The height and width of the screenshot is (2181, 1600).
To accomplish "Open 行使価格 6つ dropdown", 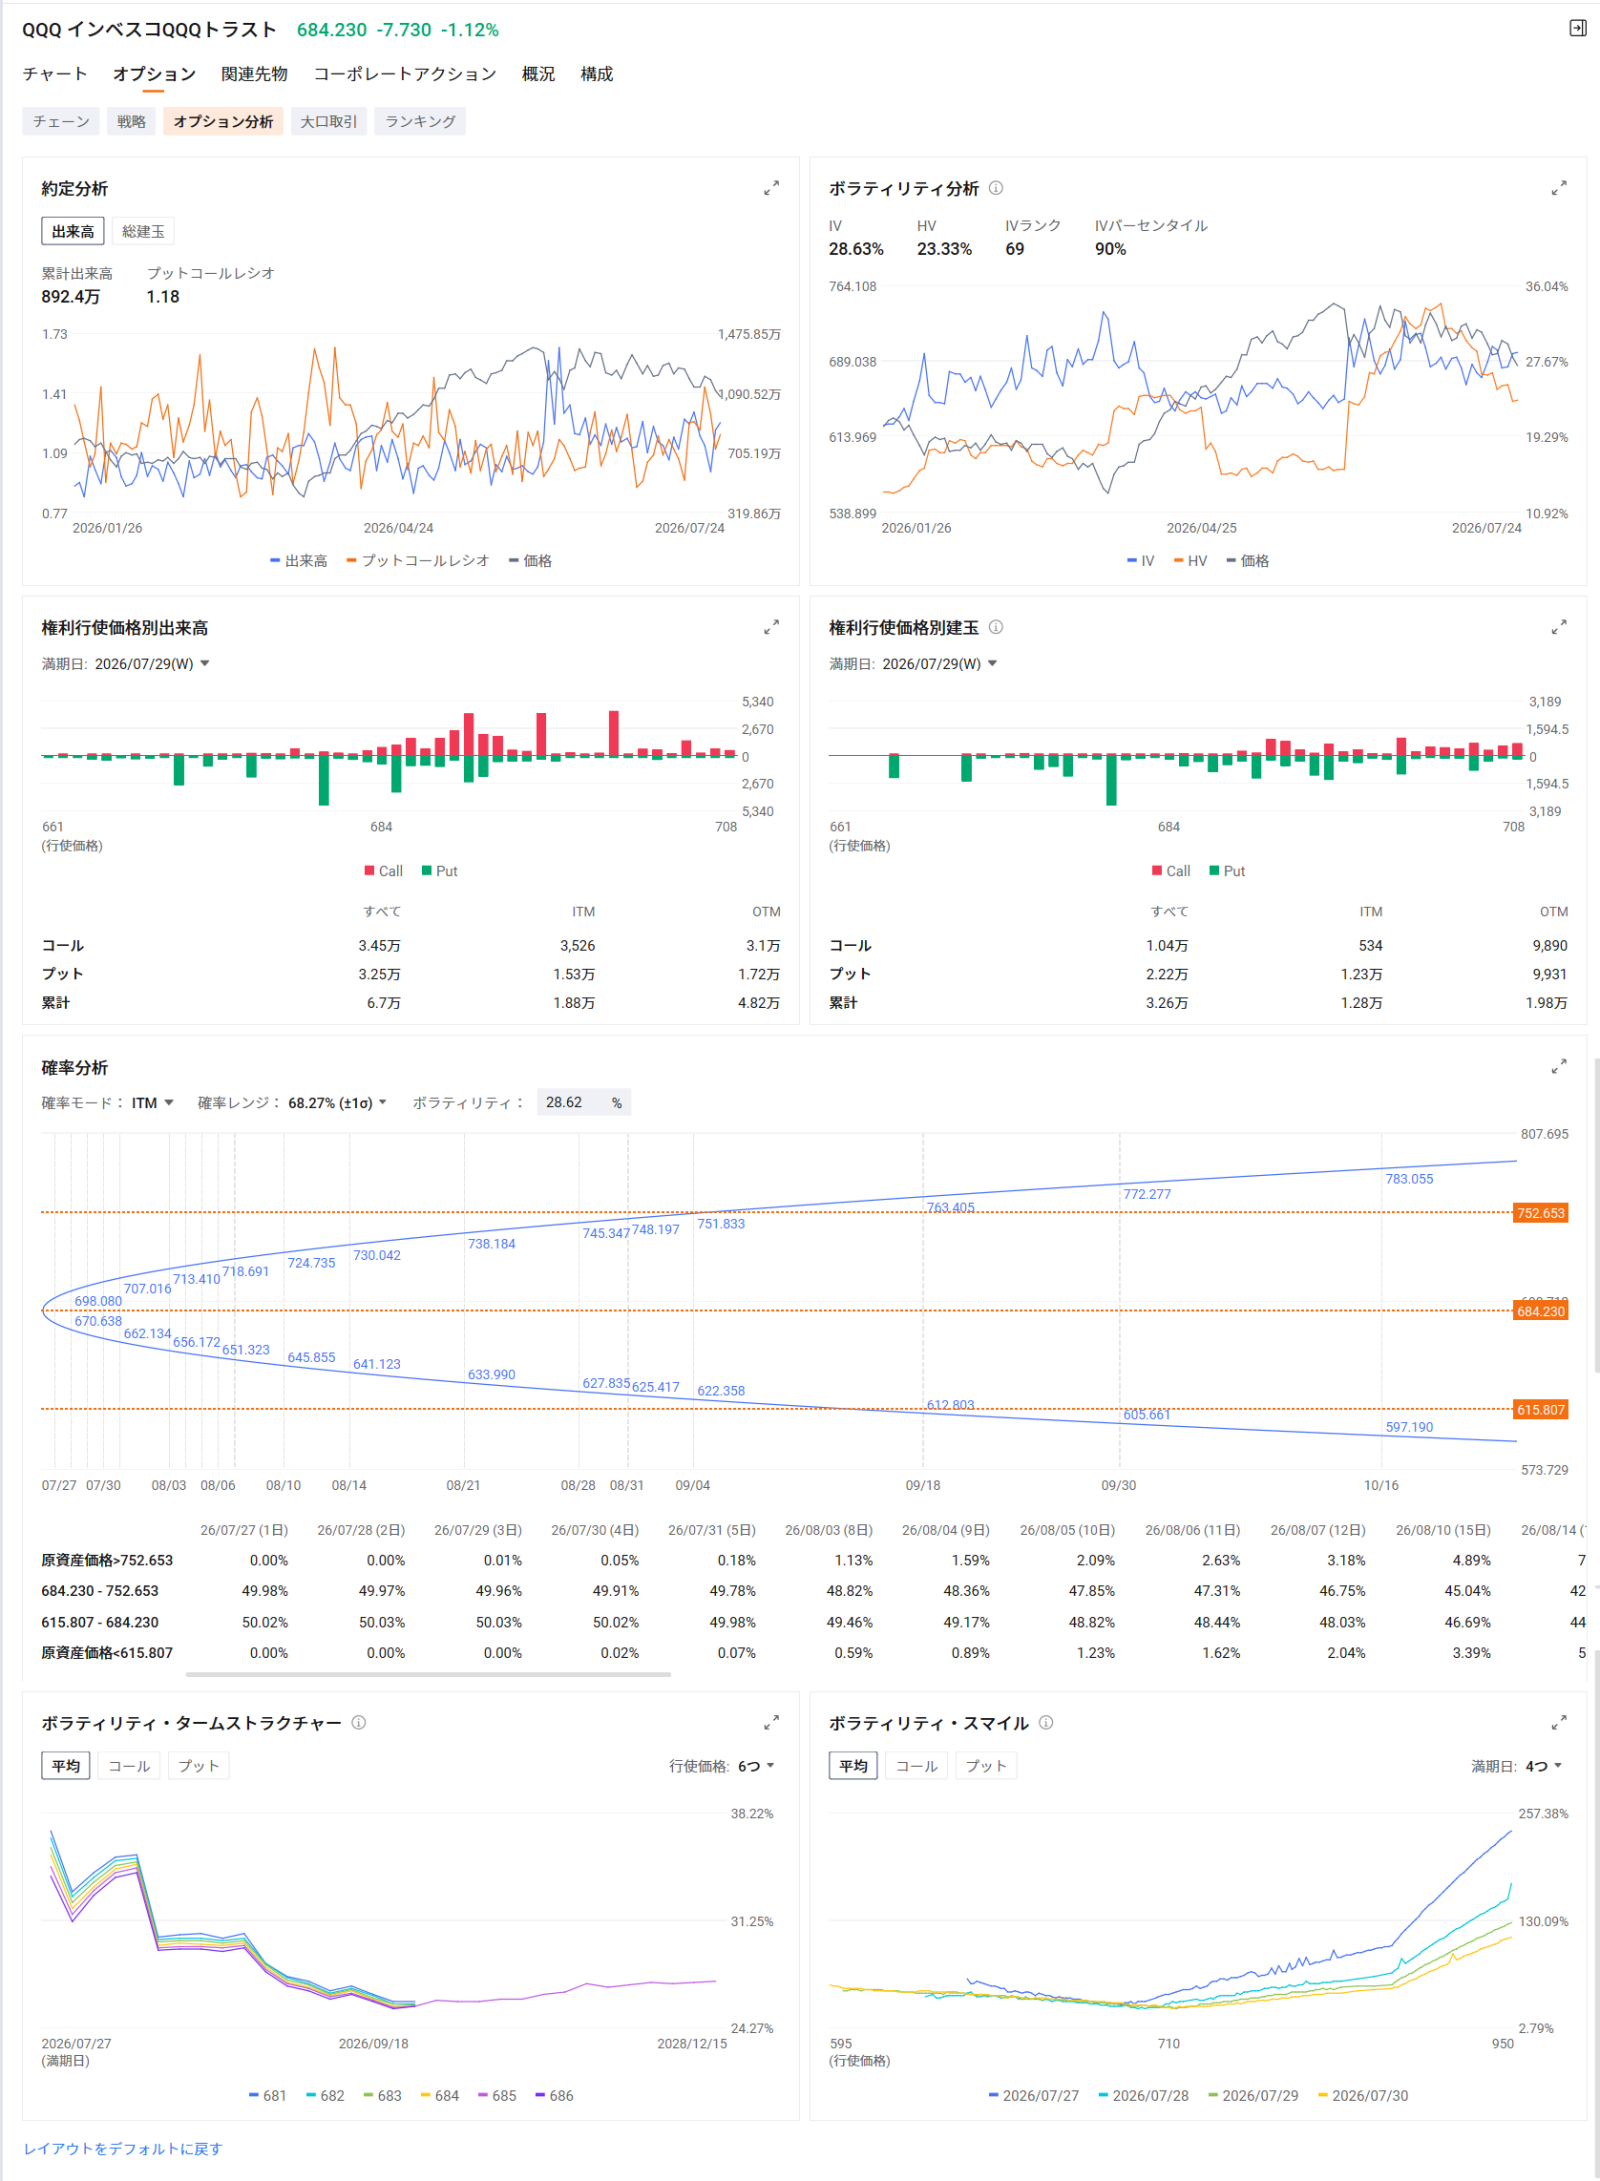I will [757, 1767].
